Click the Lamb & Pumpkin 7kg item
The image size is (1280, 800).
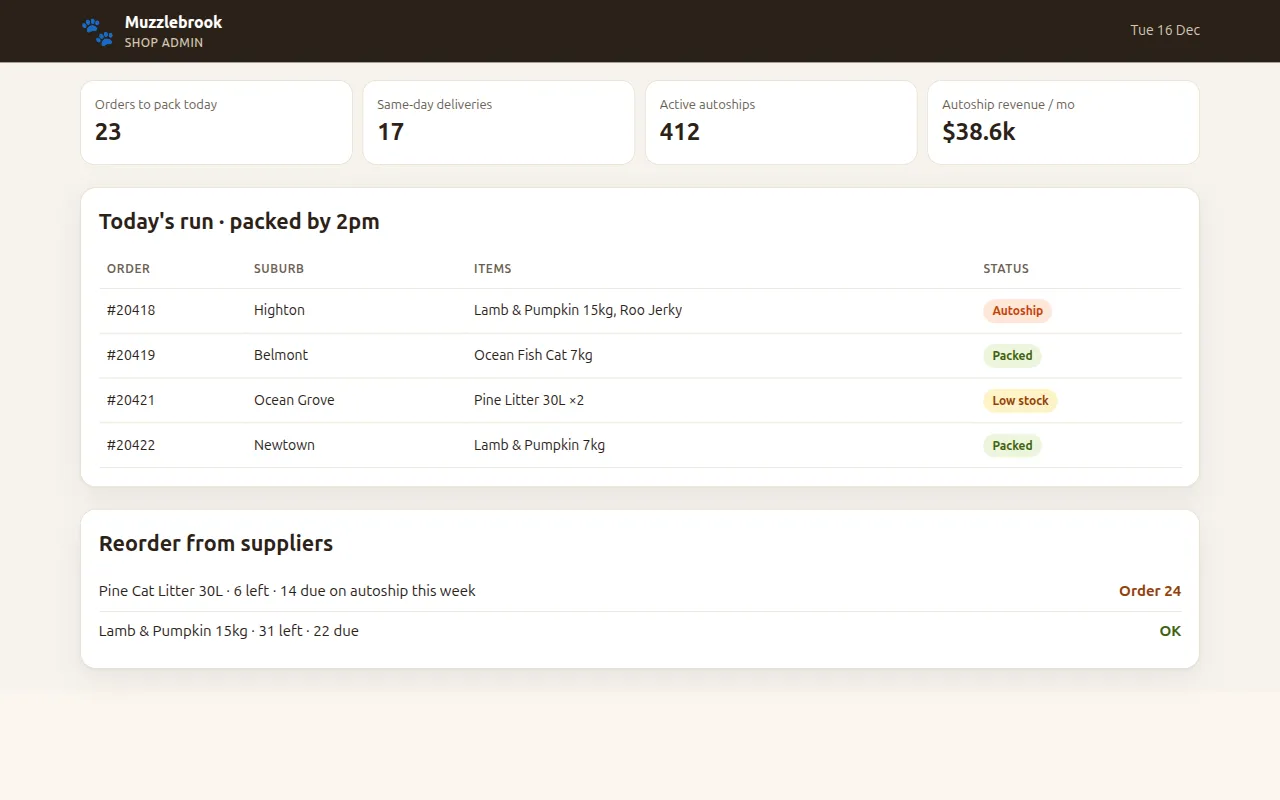click(539, 445)
